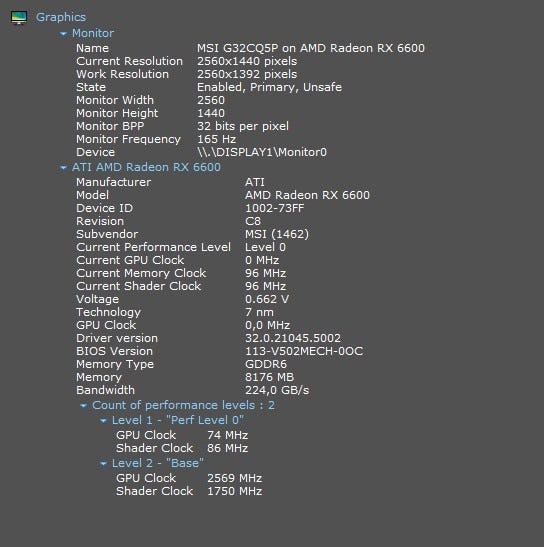
Task: Select the Level 2 "Base" heading
Action: (x=158, y=463)
